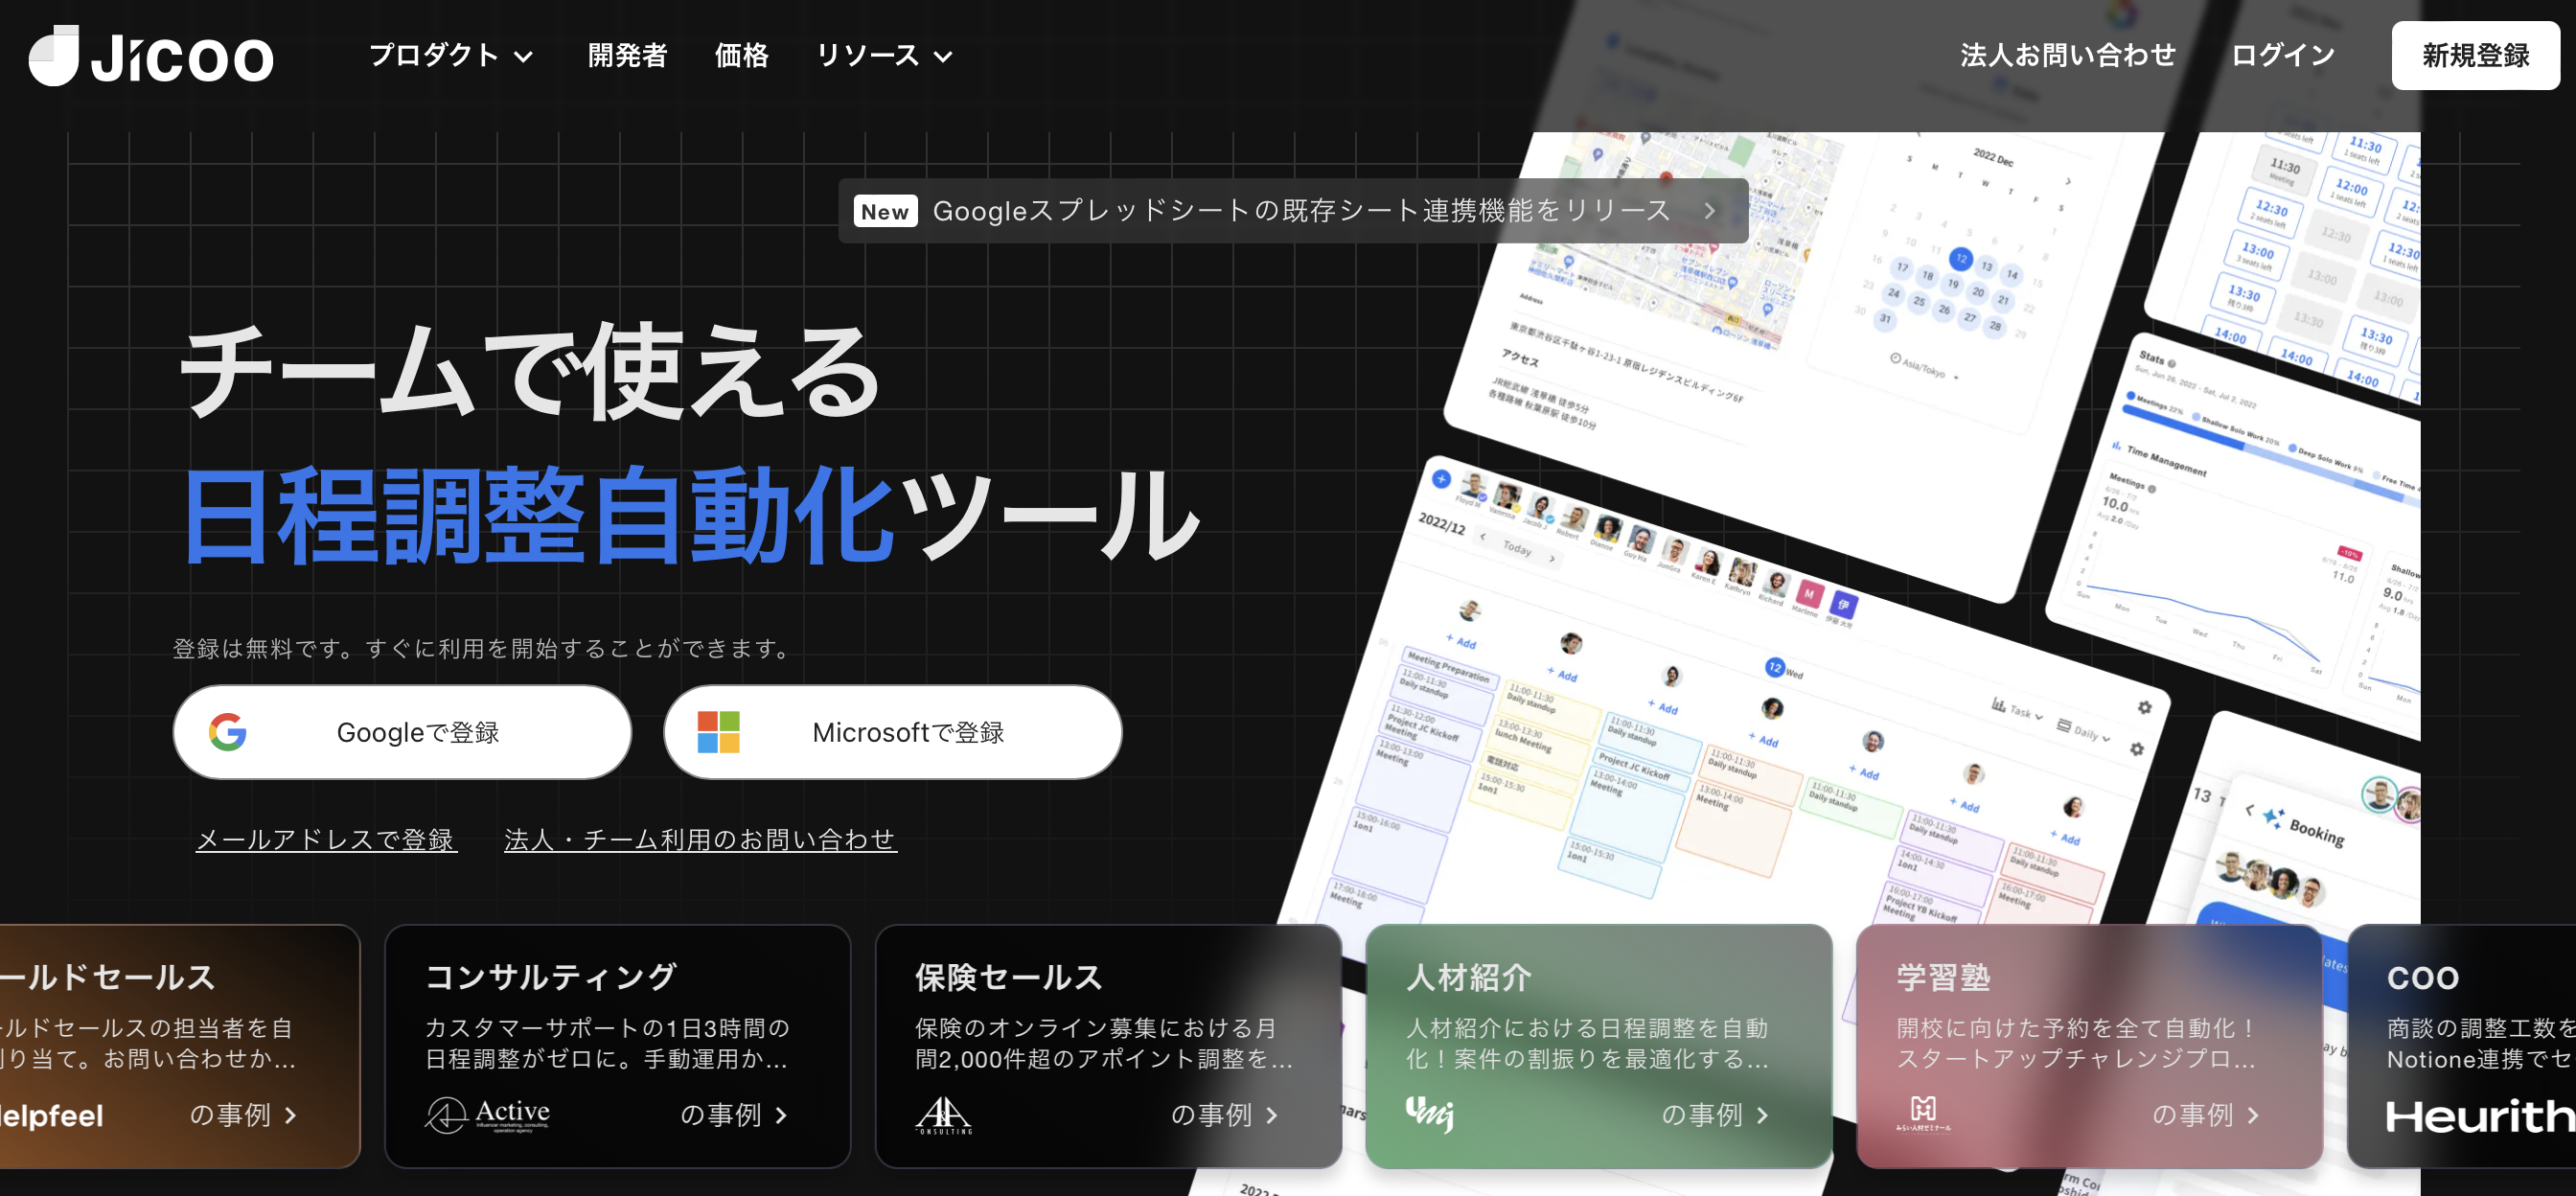Click 法人お問い合わせ in header

(x=2067, y=56)
